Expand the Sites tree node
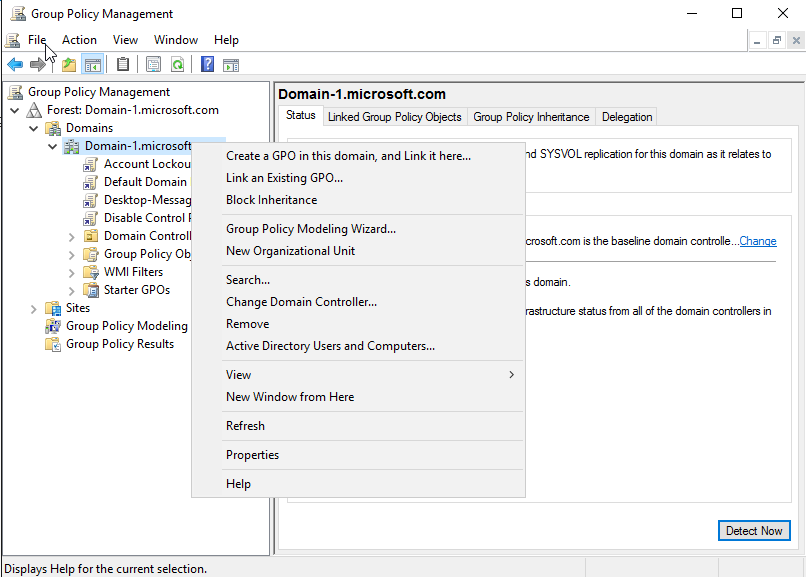Image resolution: width=806 pixels, height=577 pixels. (33, 309)
